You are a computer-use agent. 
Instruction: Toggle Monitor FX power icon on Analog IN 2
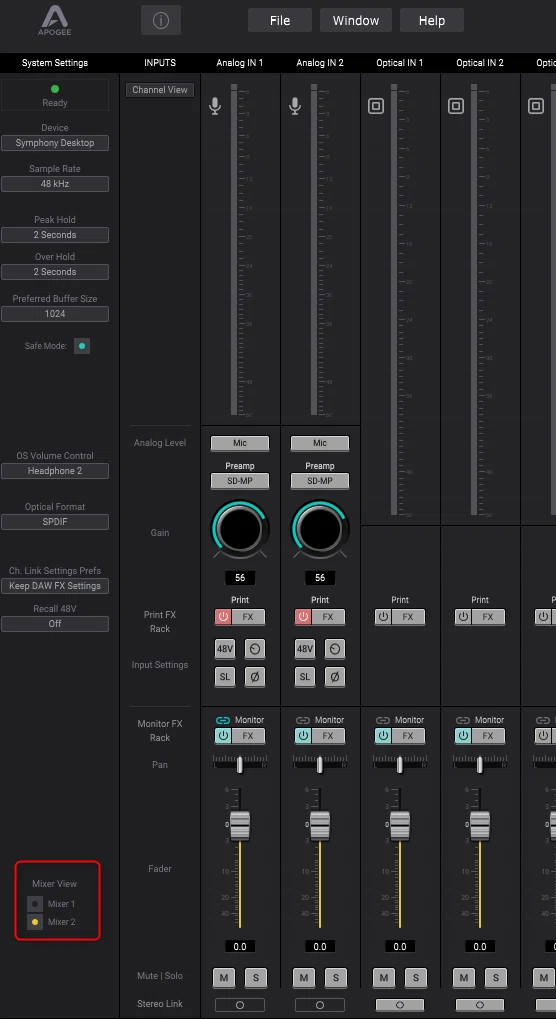pos(303,736)
